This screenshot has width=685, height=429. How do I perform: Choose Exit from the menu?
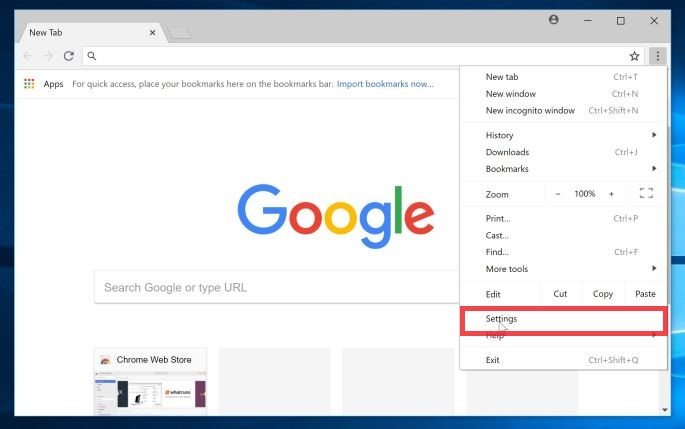pyautogui.click(x=563, y=360)
